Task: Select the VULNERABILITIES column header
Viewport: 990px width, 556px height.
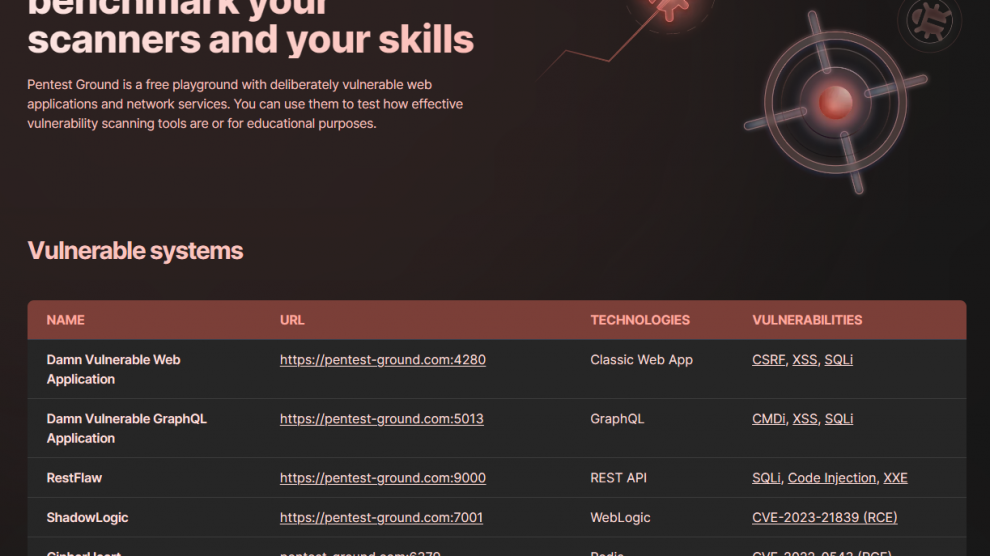Action: coord(807,320)
